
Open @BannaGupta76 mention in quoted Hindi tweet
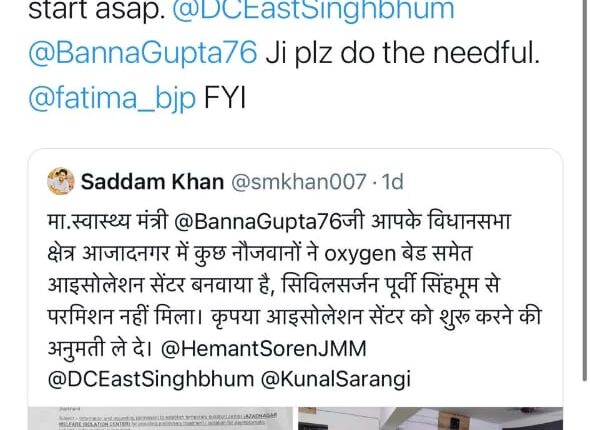[x=258, y=222]
